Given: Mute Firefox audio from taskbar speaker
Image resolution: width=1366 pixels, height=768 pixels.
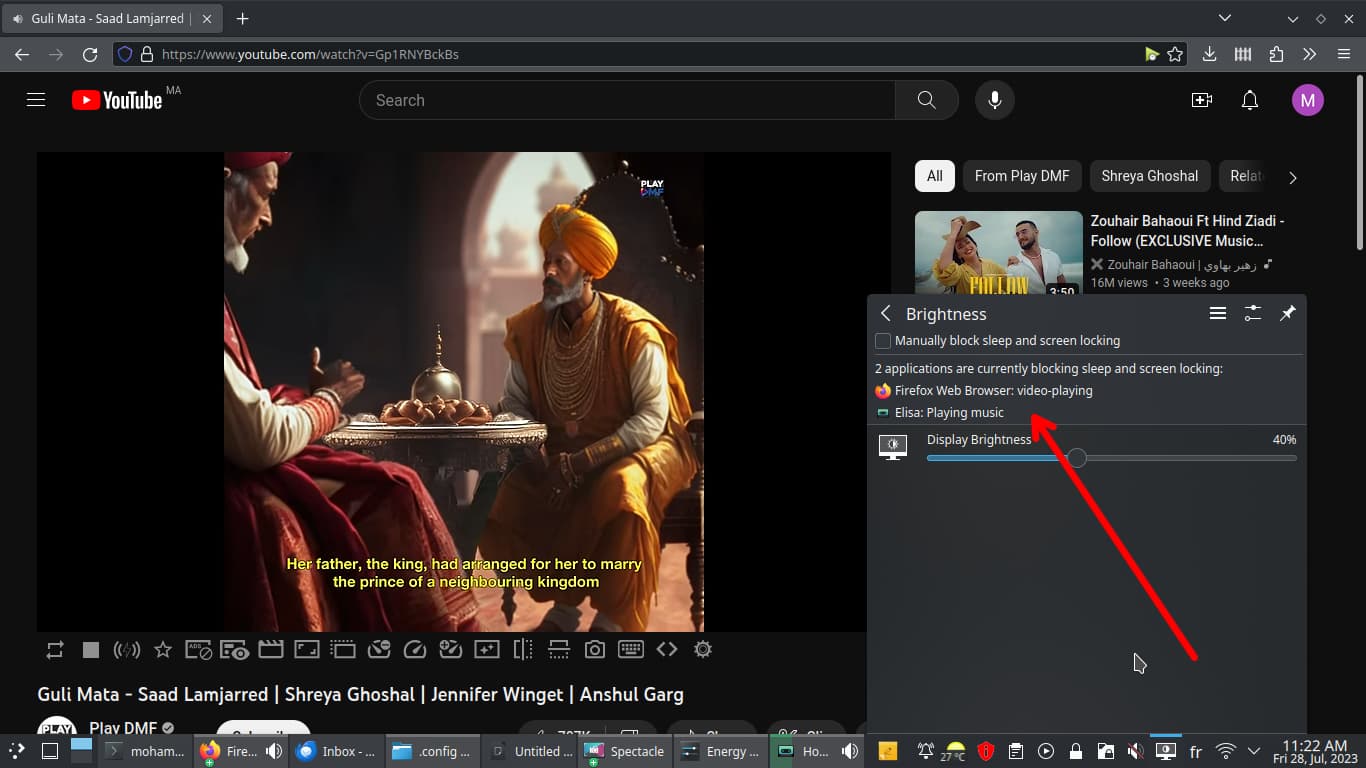Looking at the screenshot, I should point(273,751).
